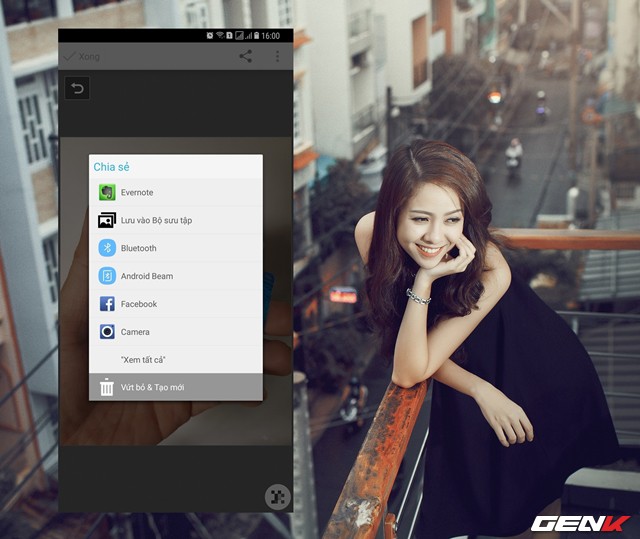Image resolution: width=640 pixels, height=539 pixels.
Task: Expand the list with "Xem tất cả"
Action: tap(143, 359)
